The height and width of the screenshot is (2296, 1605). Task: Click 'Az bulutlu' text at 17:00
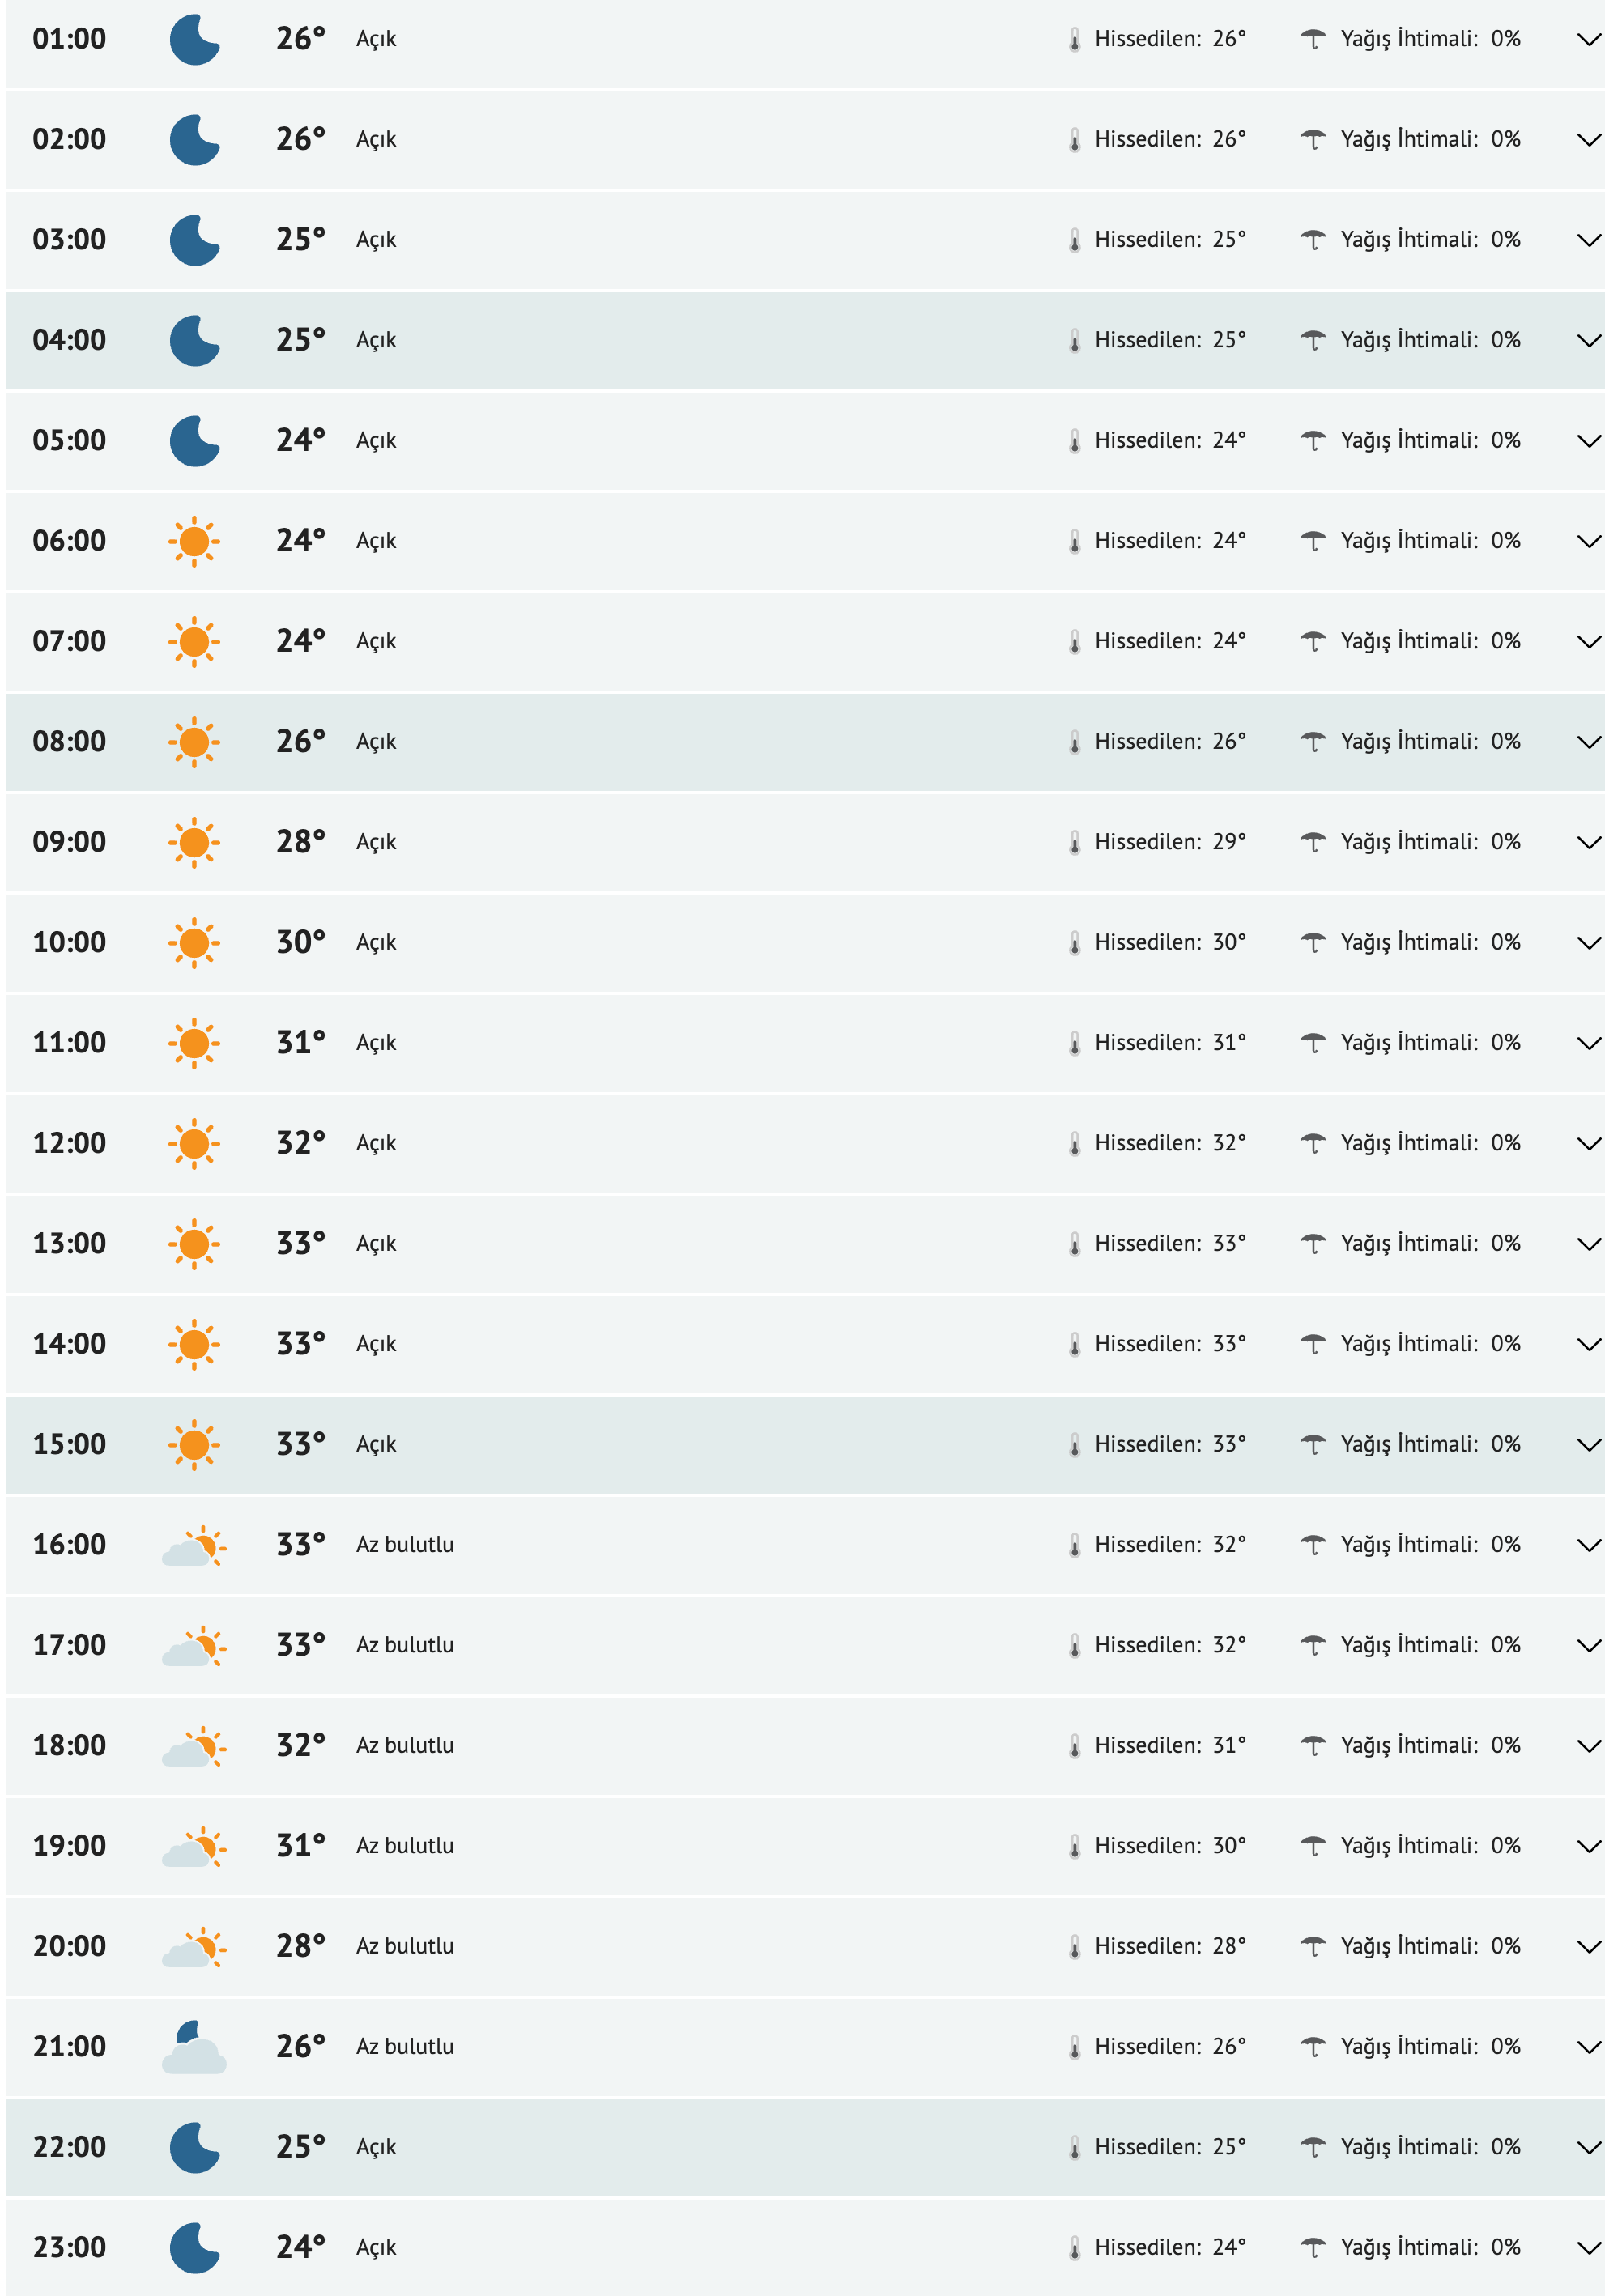[405, 1645]
